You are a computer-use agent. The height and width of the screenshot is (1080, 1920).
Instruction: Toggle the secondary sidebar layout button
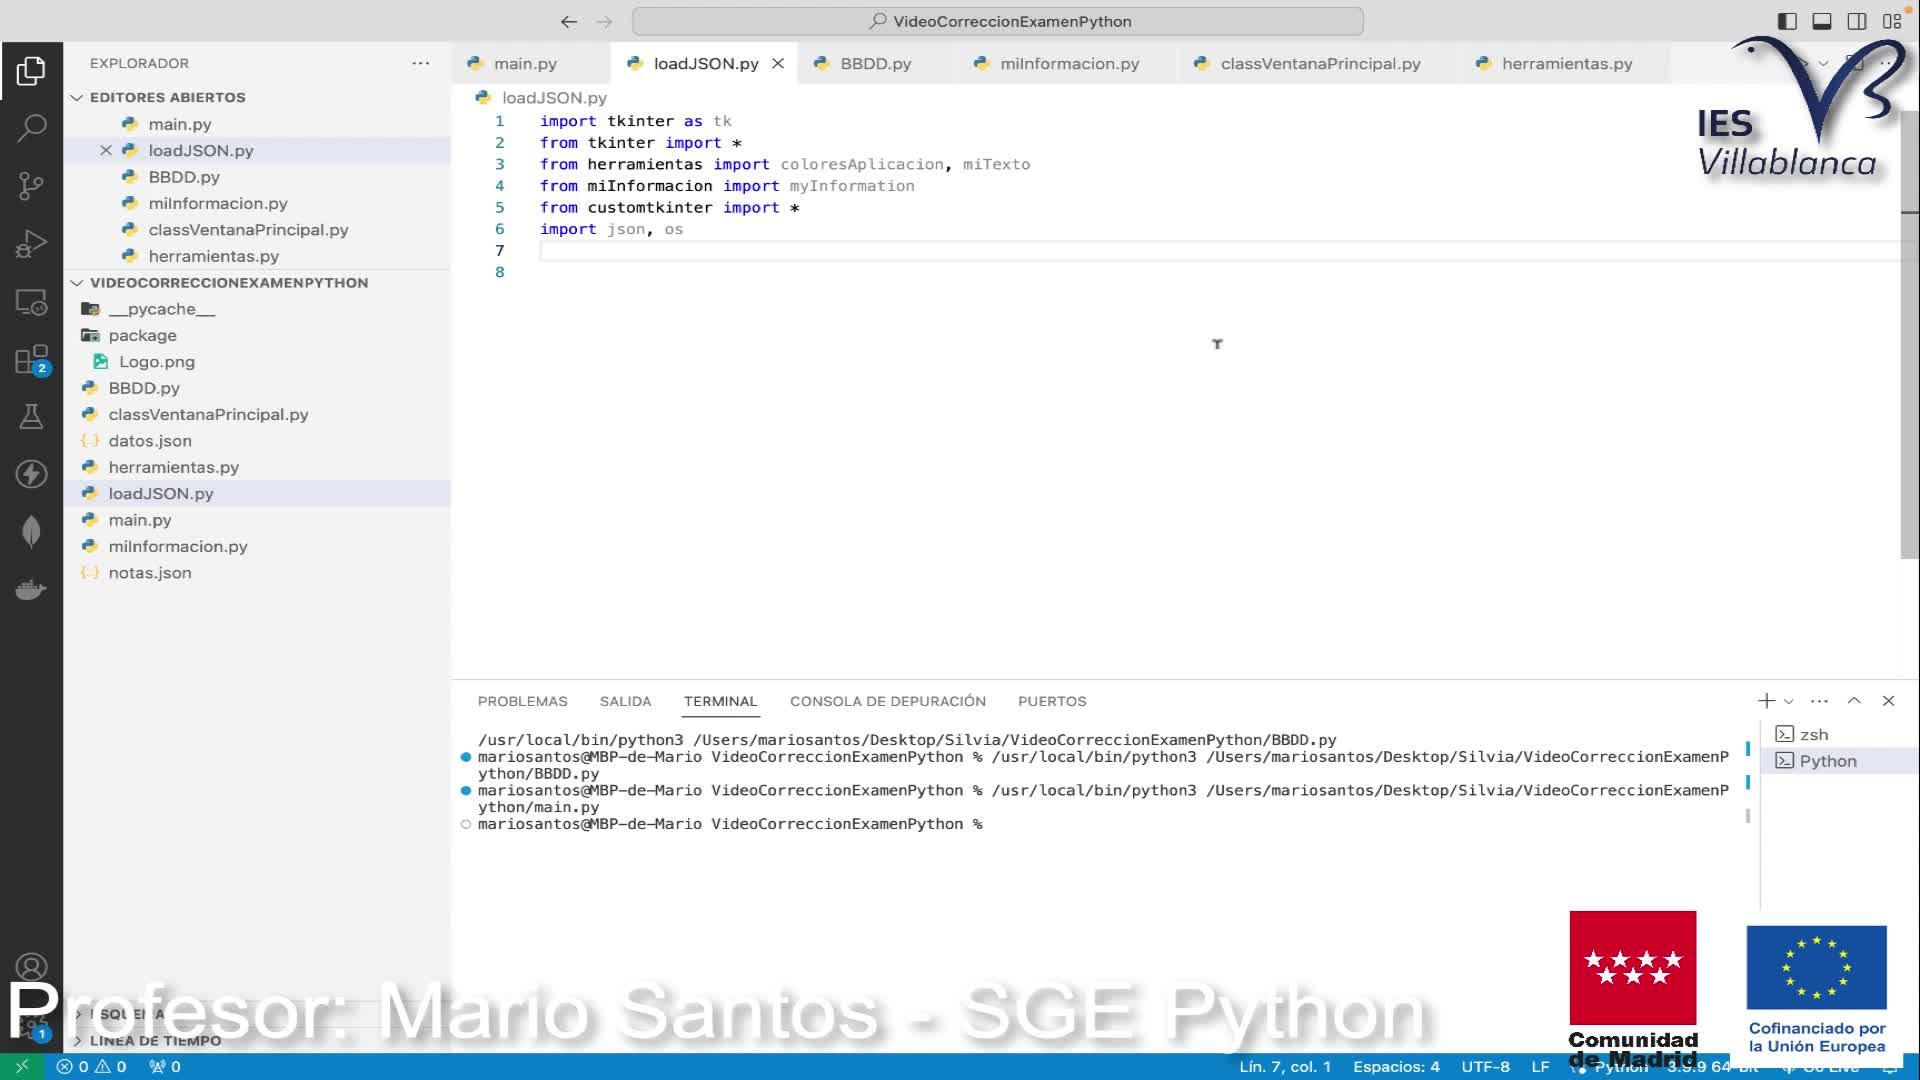coord(1857,21)
